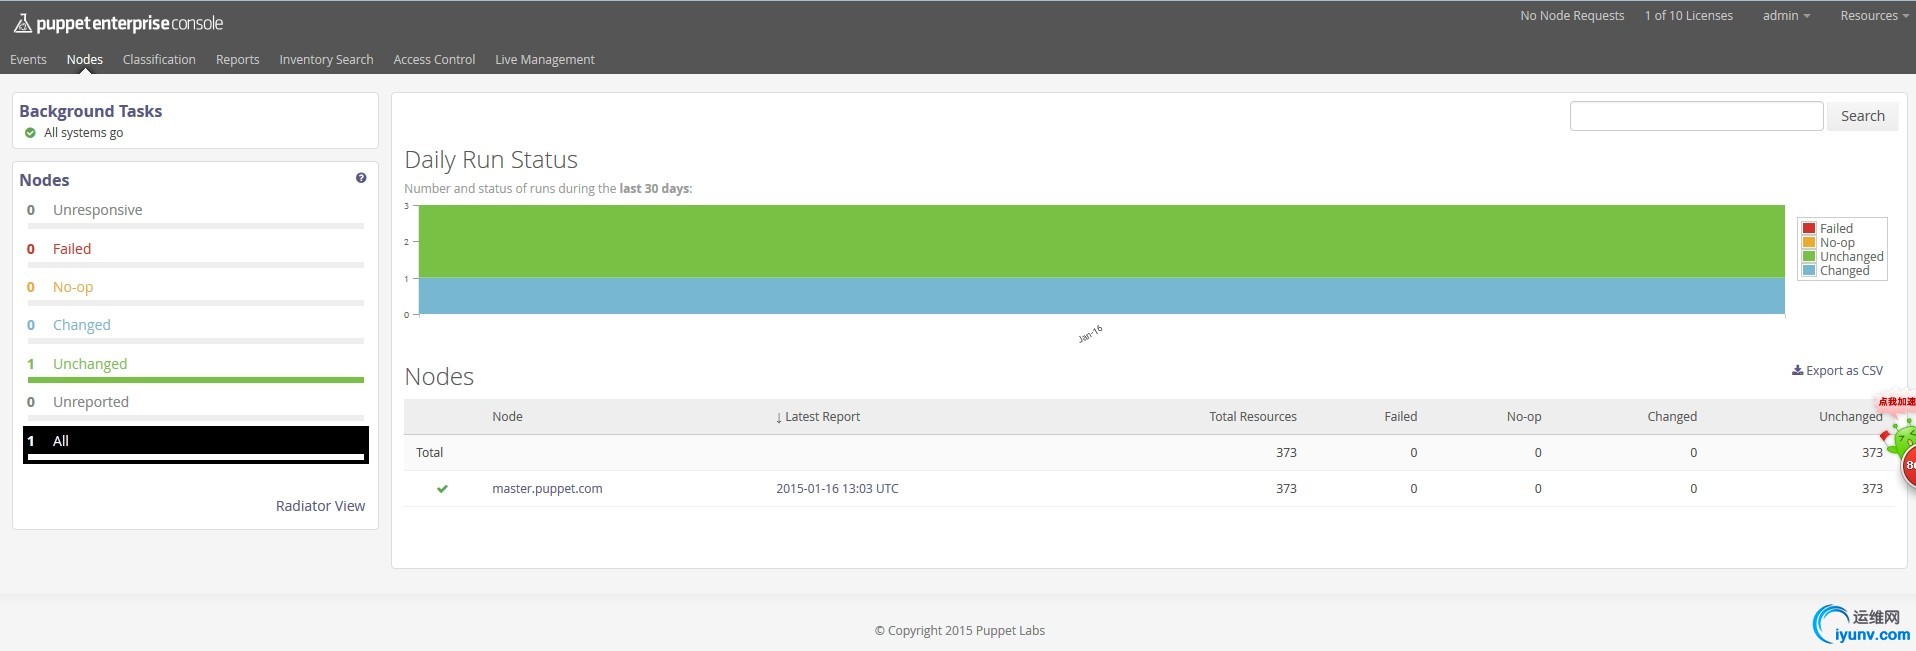Open the Nodes help question icon
This screenshot has height=651, width=1916.
(x=361, y=178)
